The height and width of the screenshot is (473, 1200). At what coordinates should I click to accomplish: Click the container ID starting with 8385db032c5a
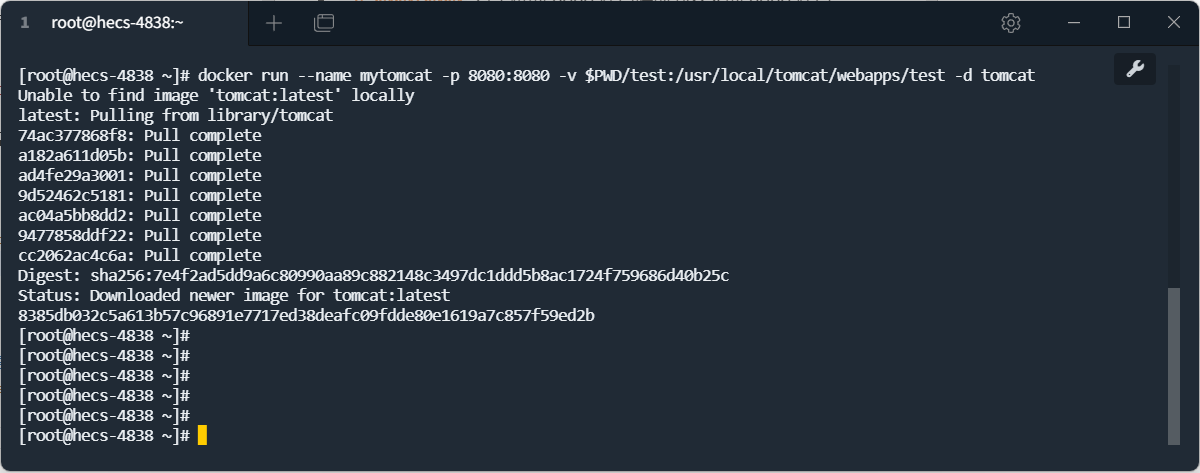pyautogui.click(x=306, y=315)
